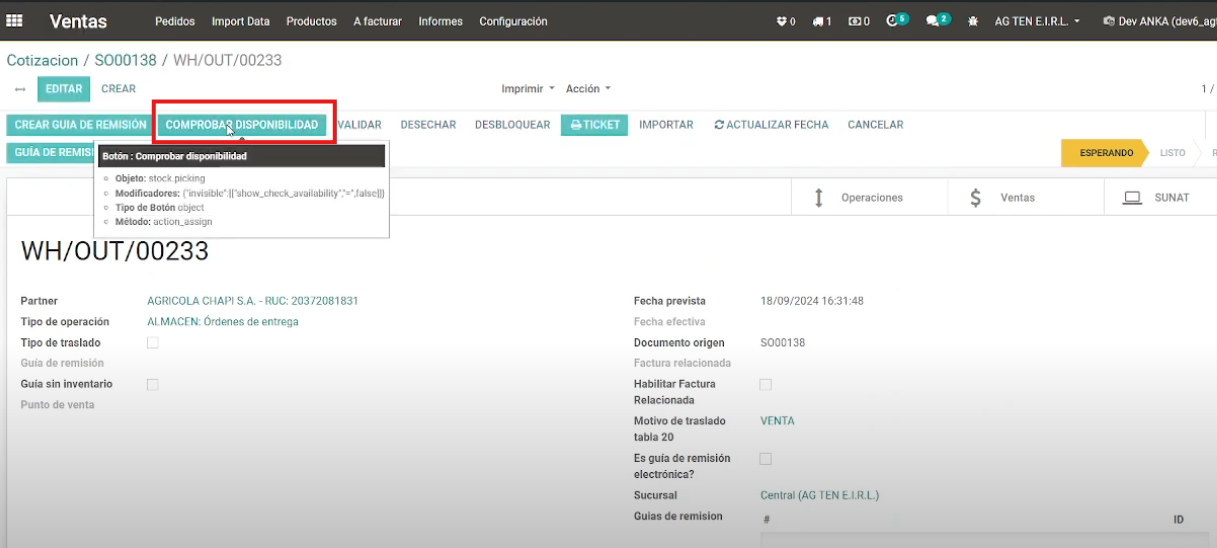Open the VENTA motivo de traslado link
This screenshot has width=1217, height=548.
pos(777,421)
